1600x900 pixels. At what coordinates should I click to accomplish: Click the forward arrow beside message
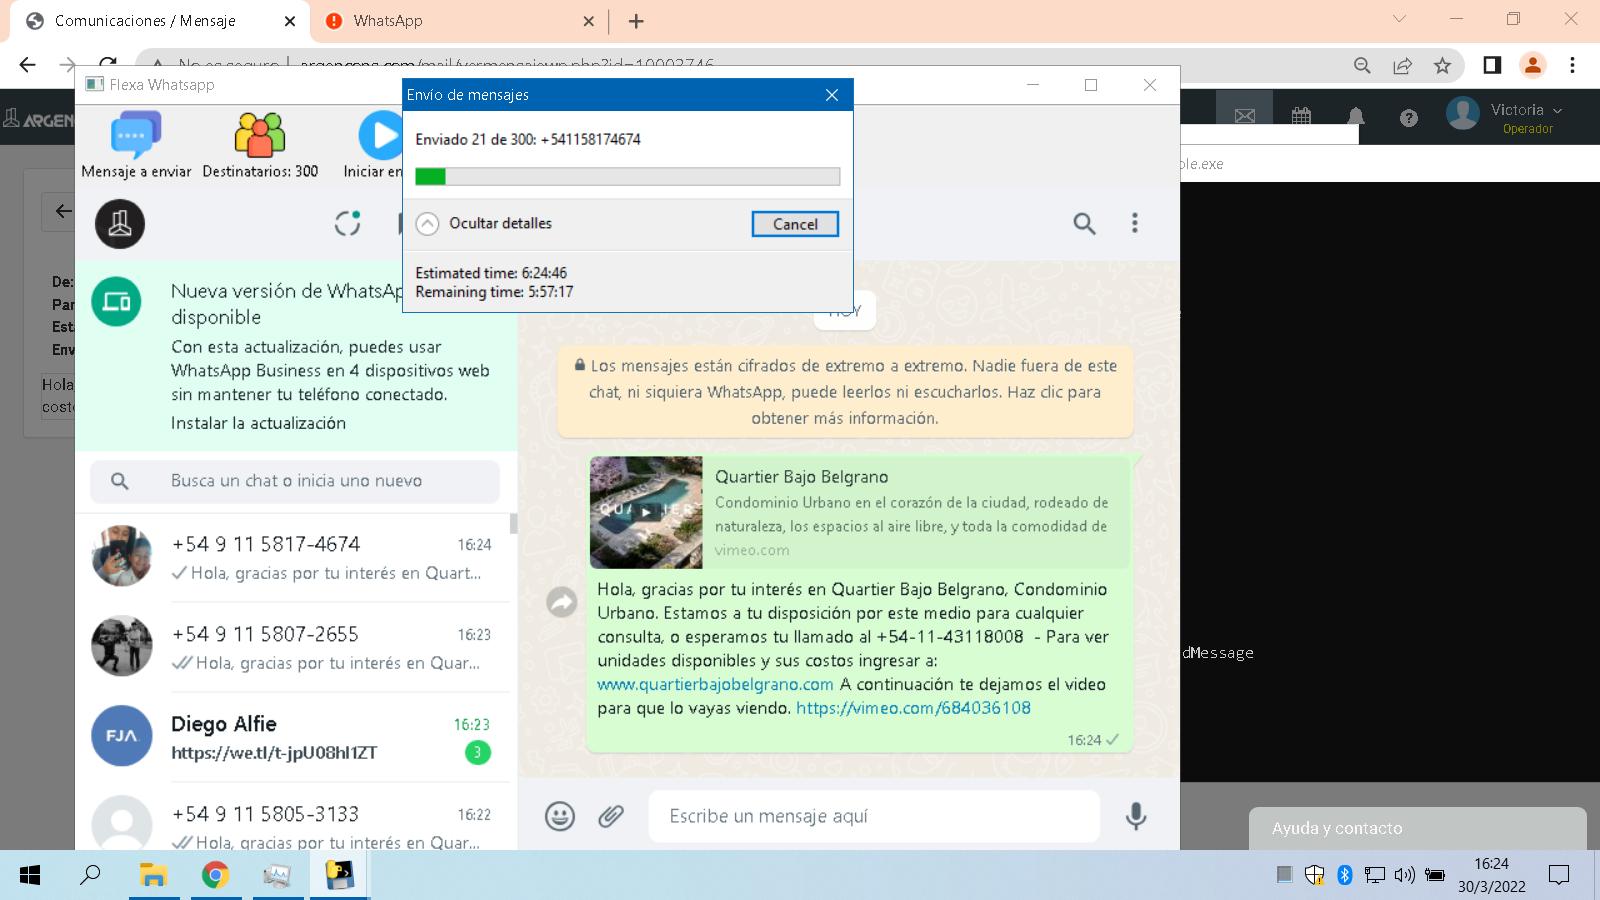[x=562, y=601]
